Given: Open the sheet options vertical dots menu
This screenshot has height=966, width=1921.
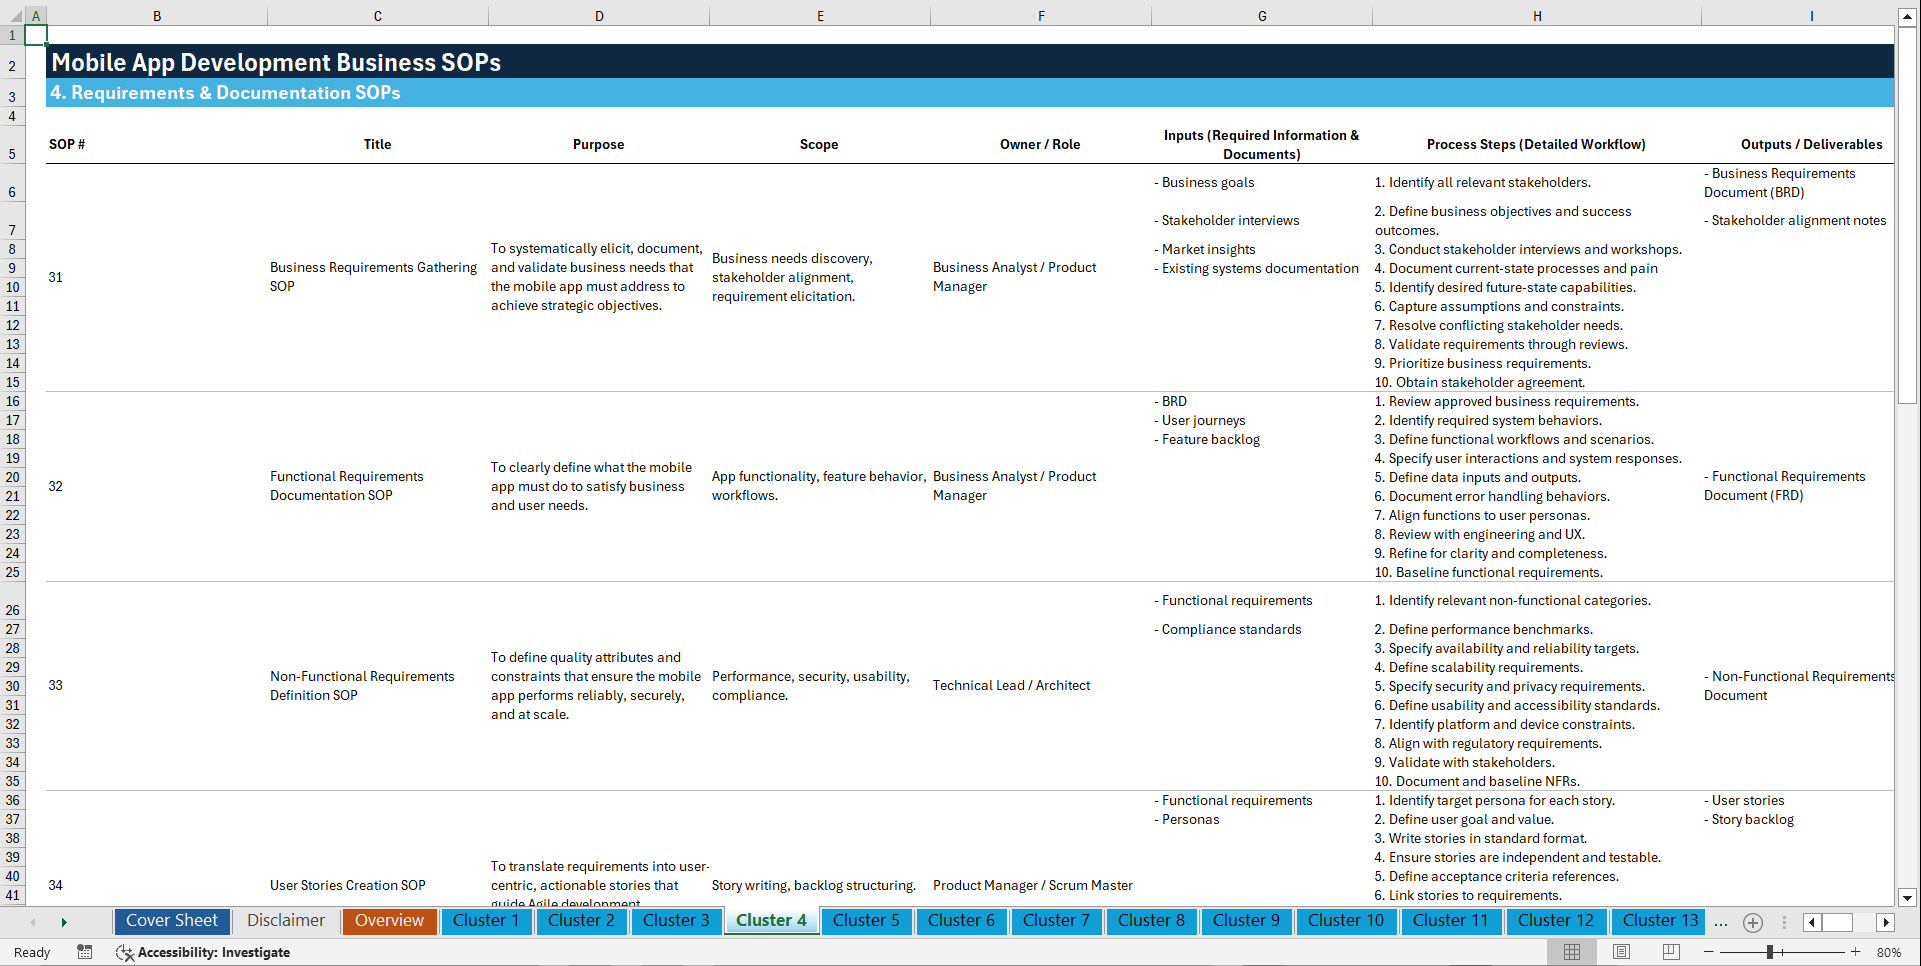Looking at the screenshot, I should coord(1785,922).
